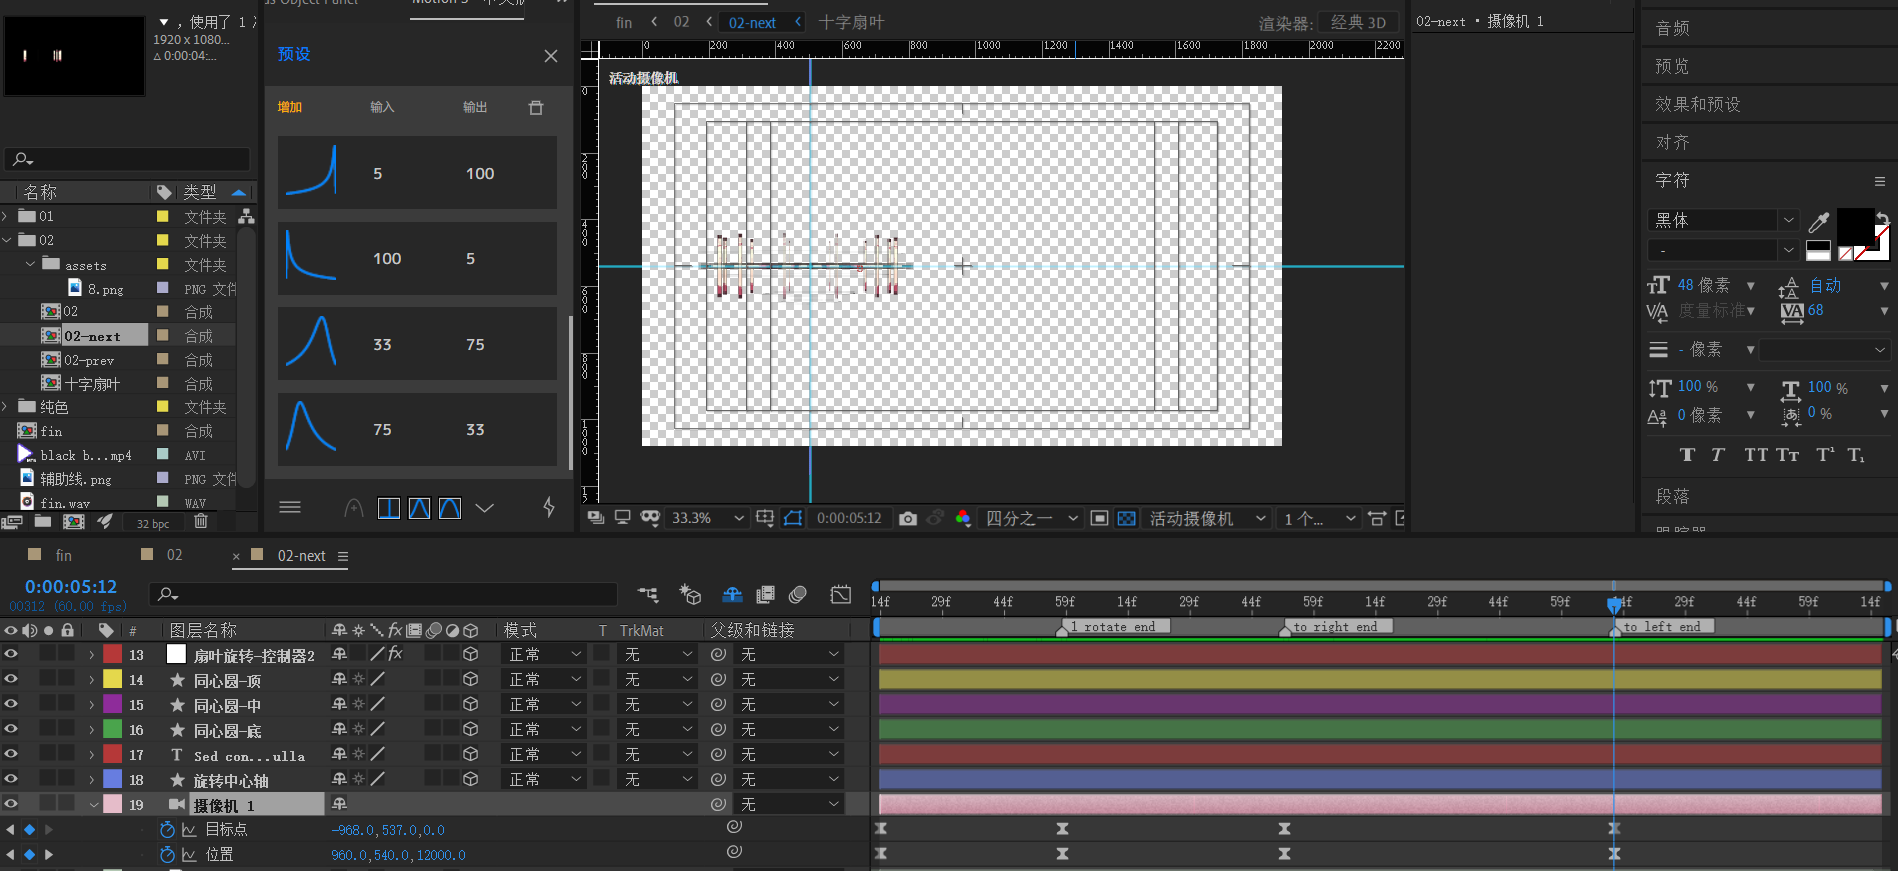This screenshot has height=871, width=1898.
Task: Switch to the 02 timeline tab
Action: tap(174, 555)
